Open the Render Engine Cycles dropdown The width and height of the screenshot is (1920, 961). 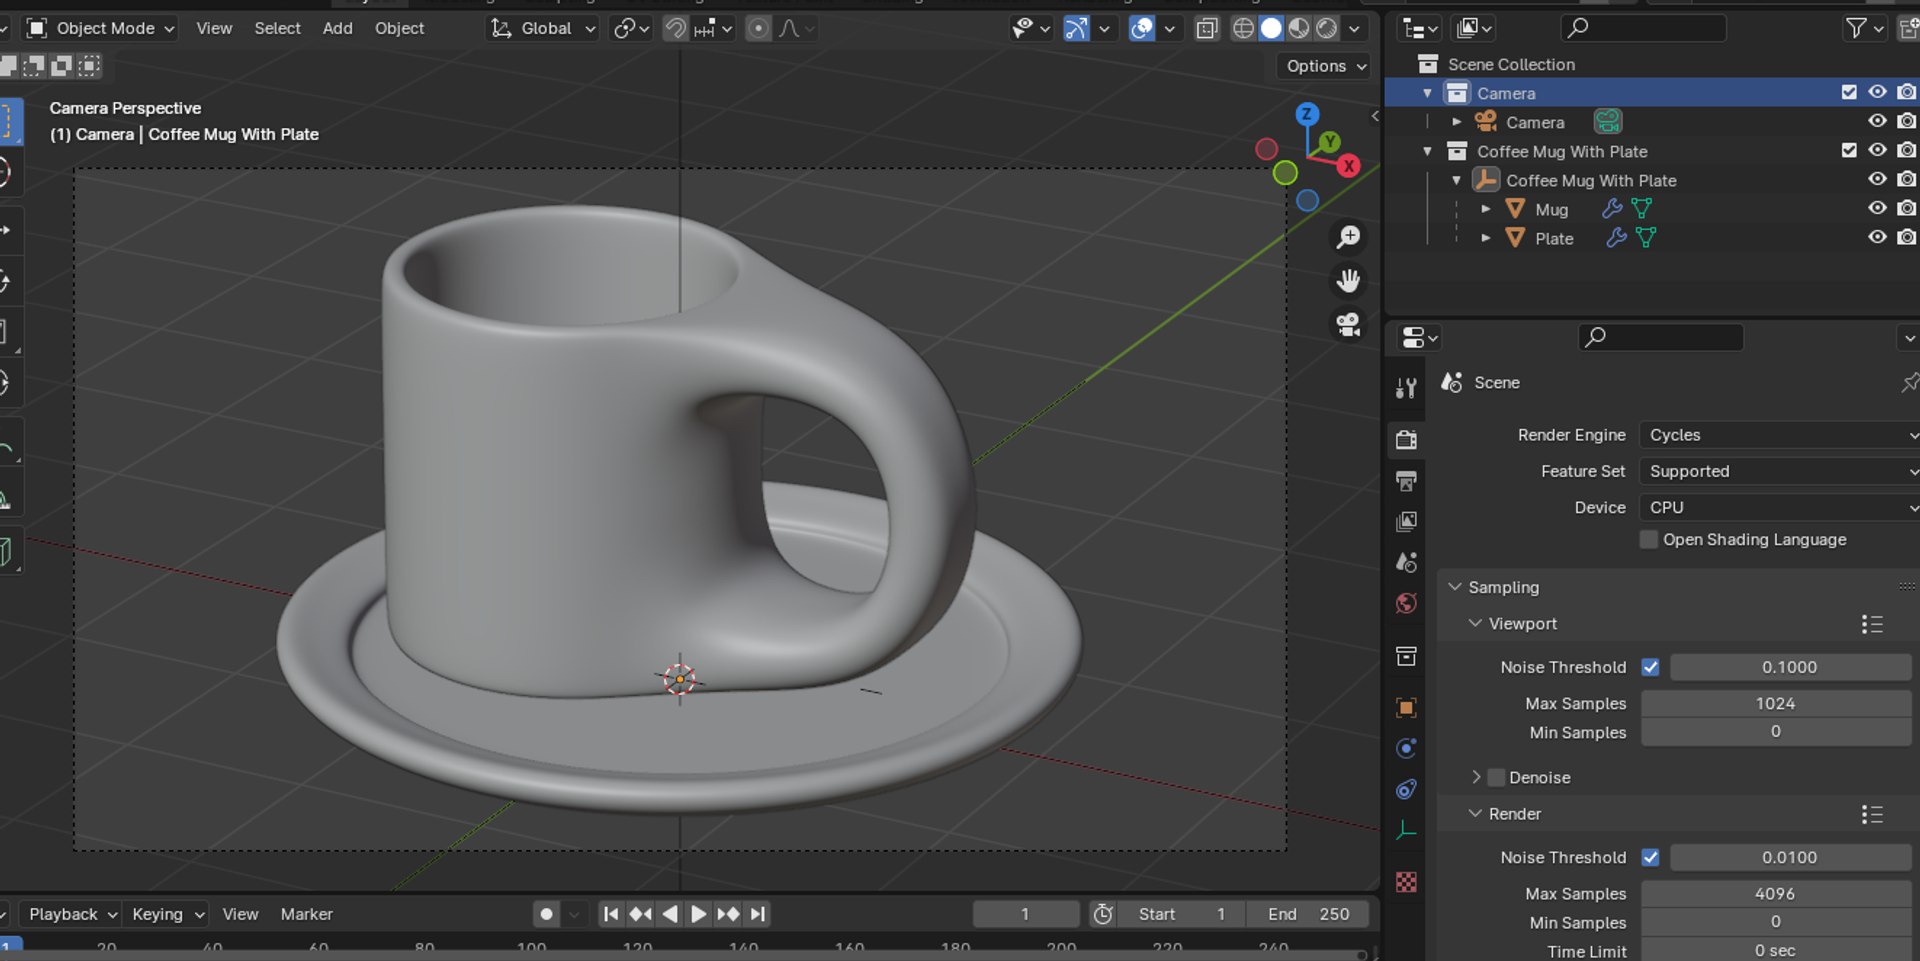click(1779, 435)
